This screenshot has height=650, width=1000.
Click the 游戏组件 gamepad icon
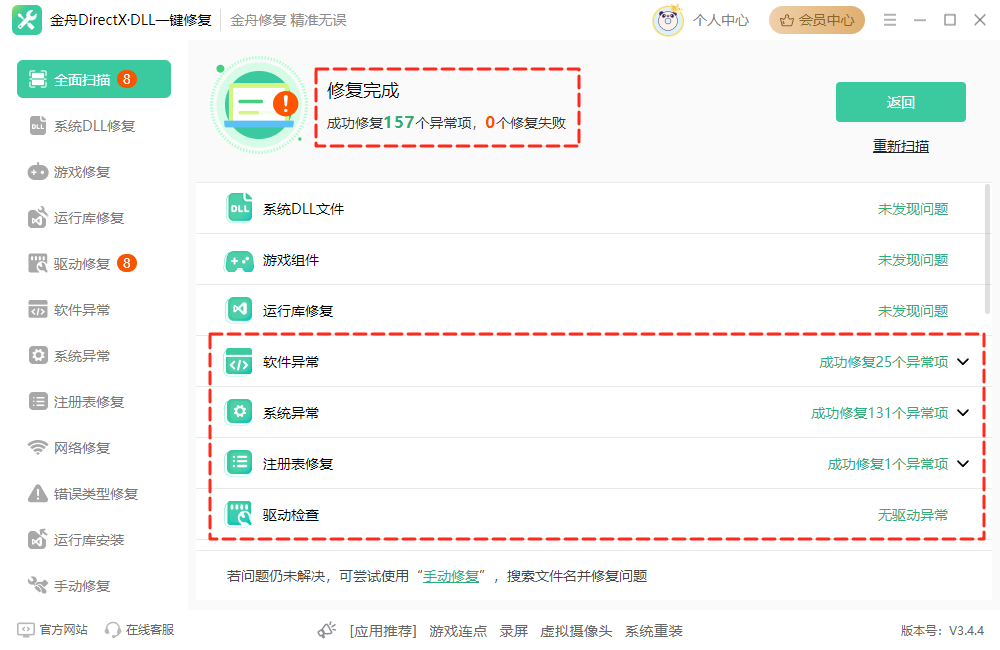point(240,260)
